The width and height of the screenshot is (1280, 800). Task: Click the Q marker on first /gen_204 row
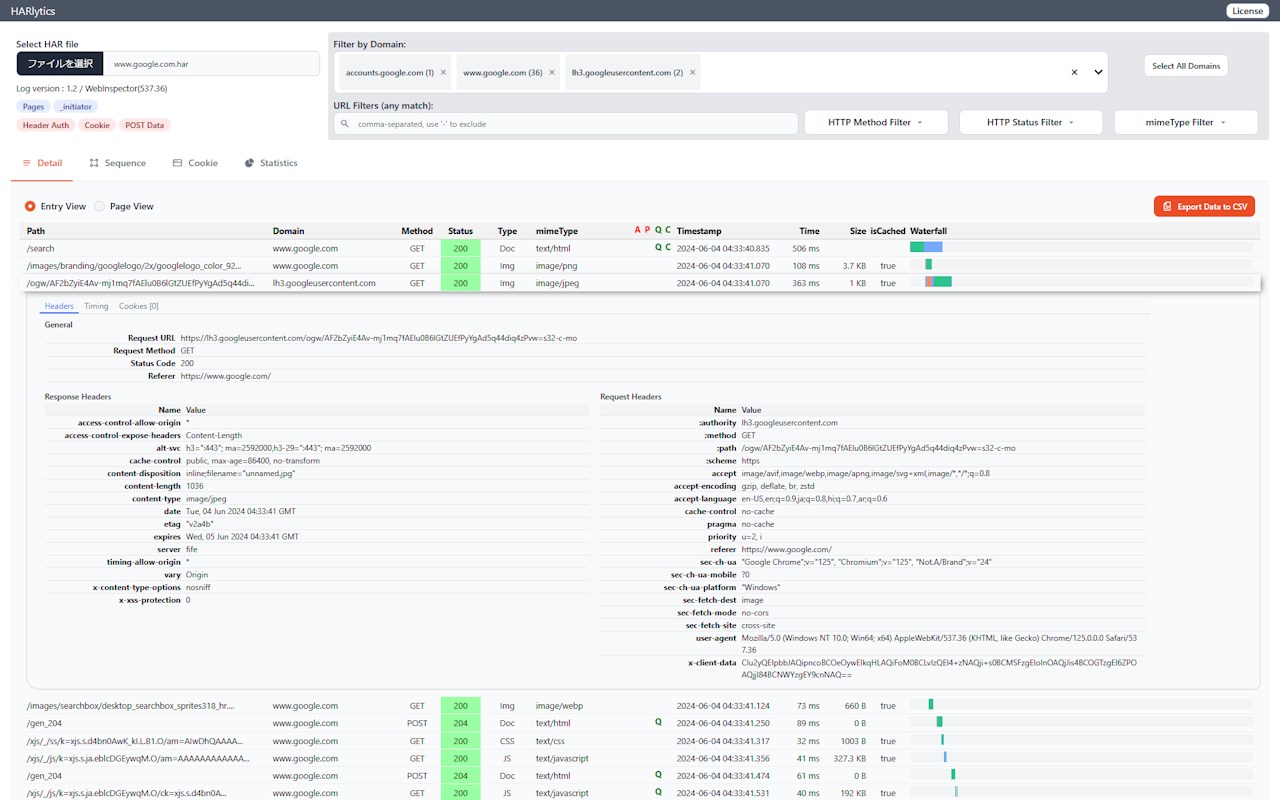coord(658,723)
